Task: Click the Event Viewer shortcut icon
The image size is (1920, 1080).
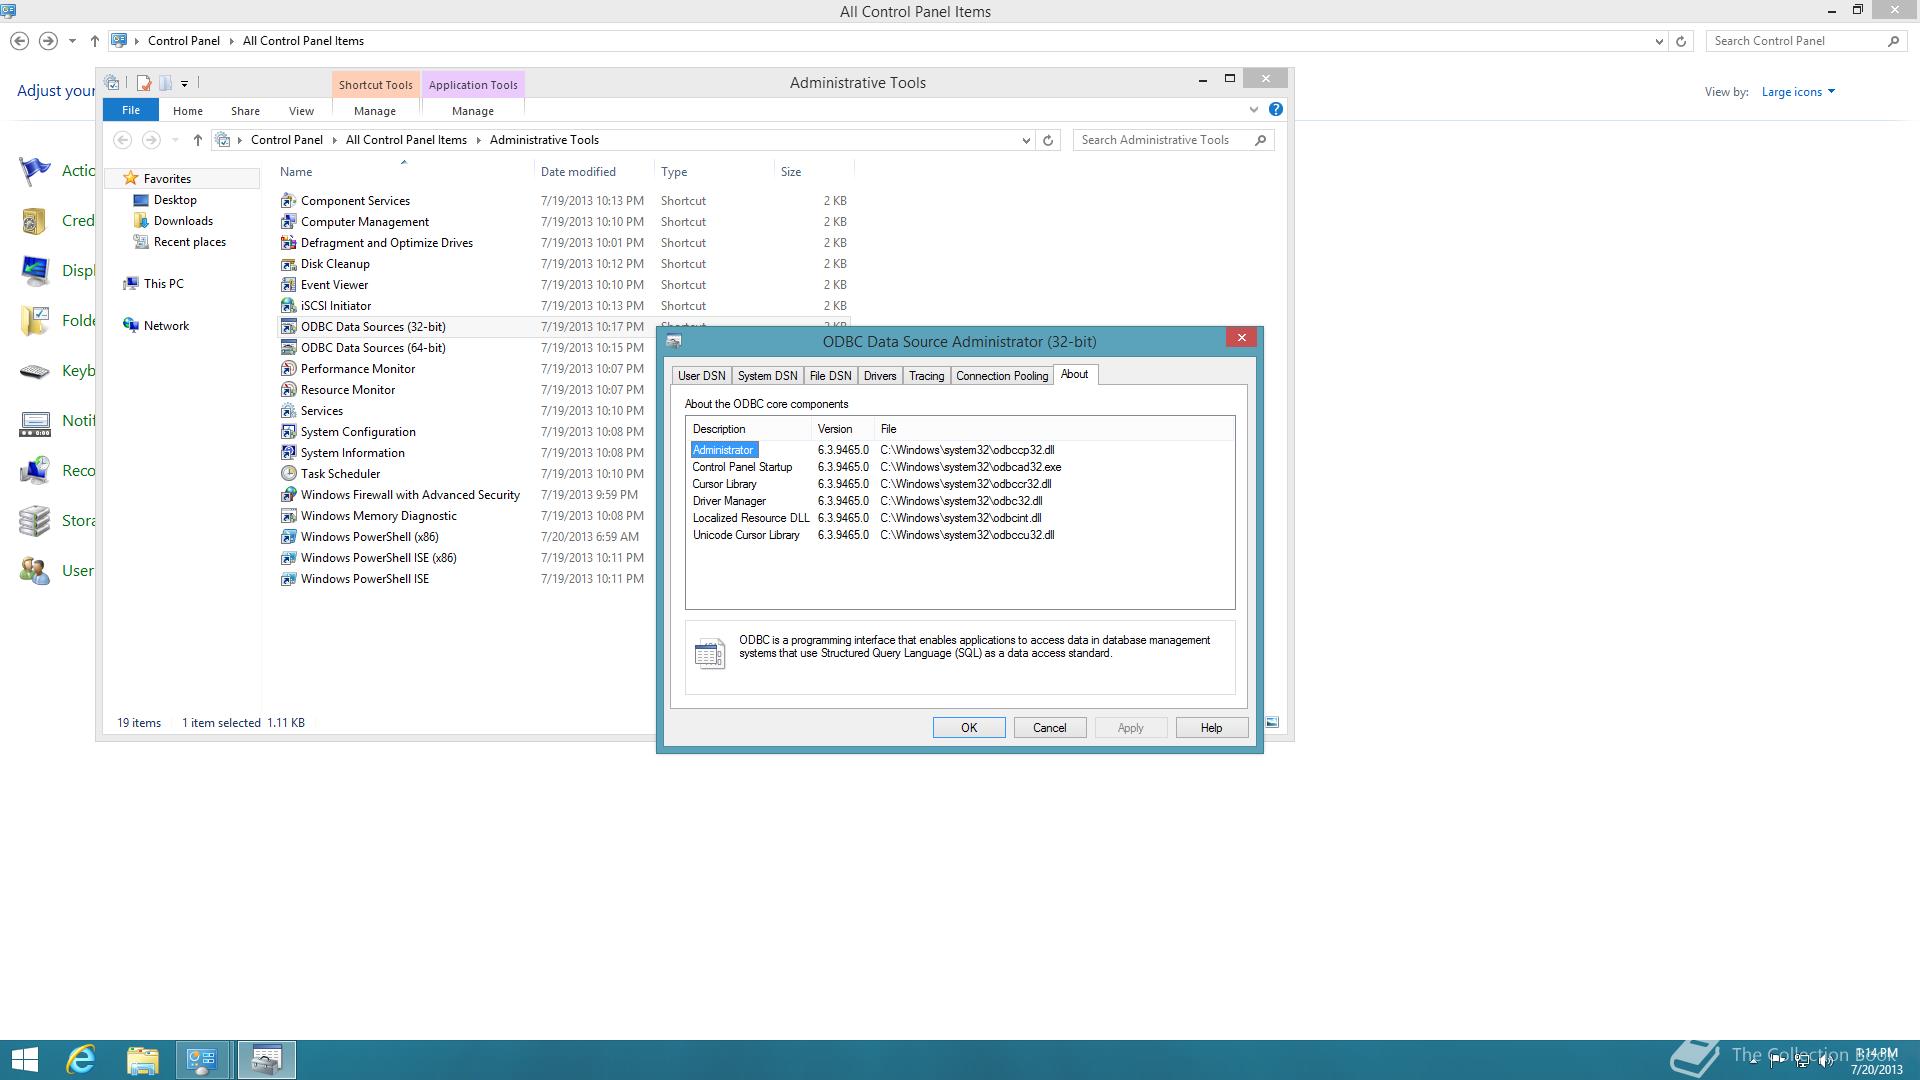Action: pos(288,285)
